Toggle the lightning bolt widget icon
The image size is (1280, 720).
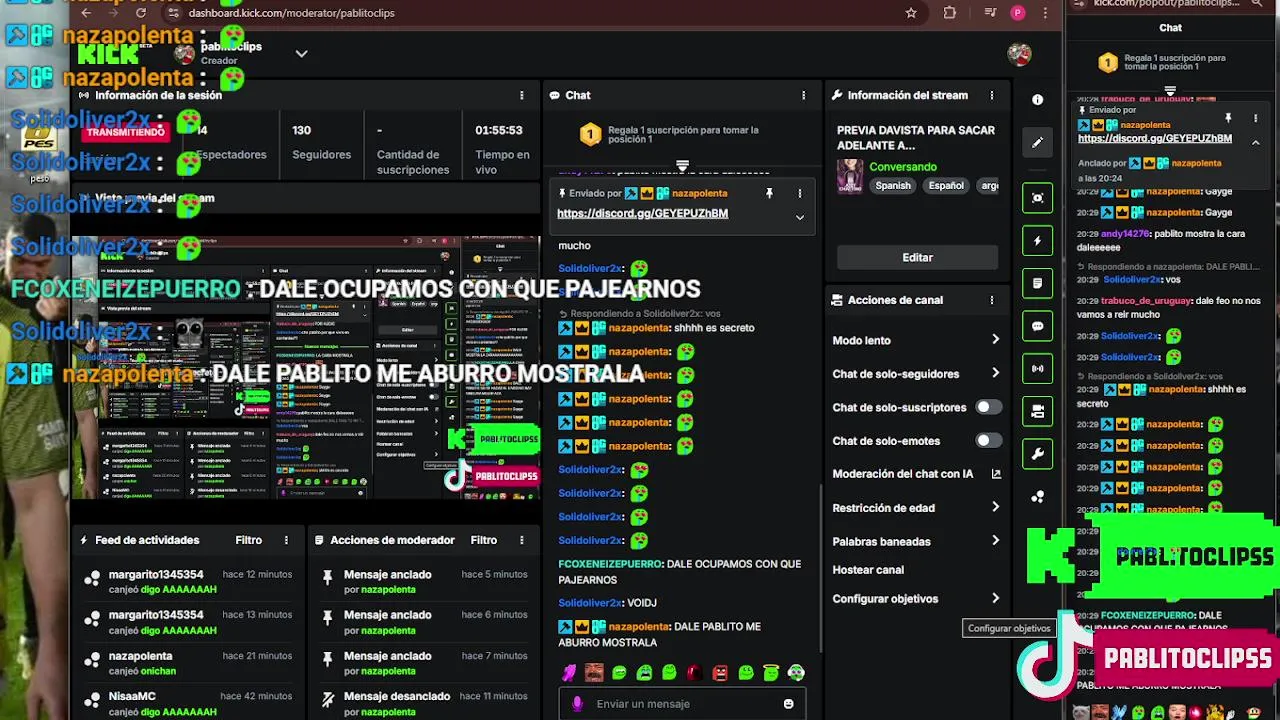(1037, 241)
